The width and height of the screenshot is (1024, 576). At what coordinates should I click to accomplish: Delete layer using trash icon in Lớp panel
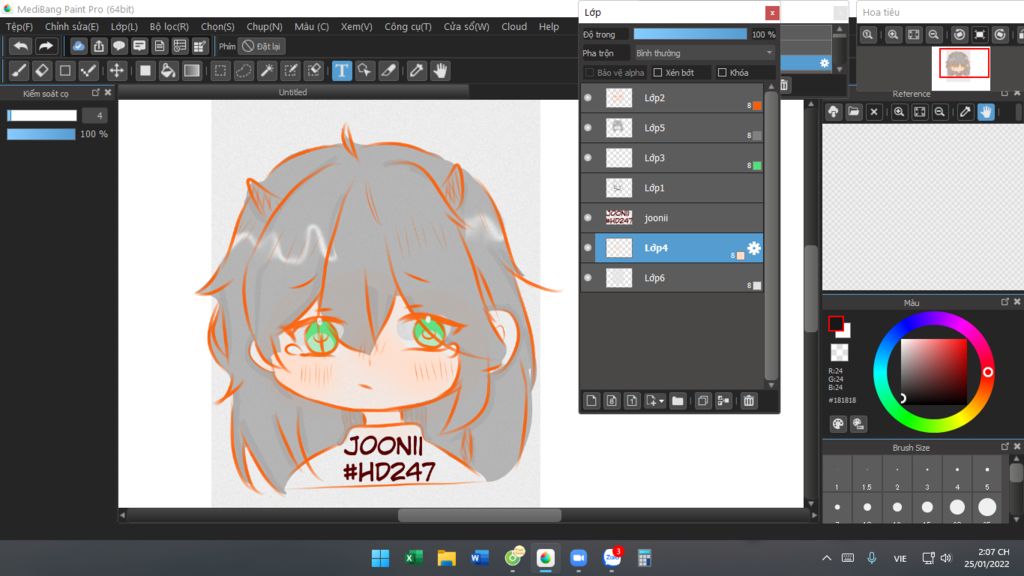click(749, 400)
